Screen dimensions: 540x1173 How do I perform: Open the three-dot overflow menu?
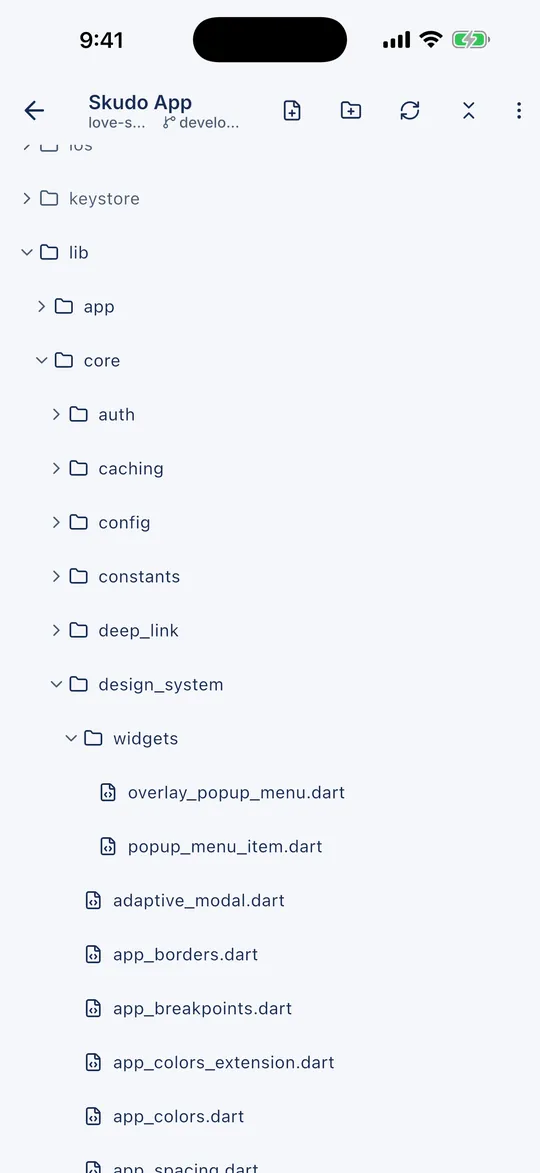point(518,111)
